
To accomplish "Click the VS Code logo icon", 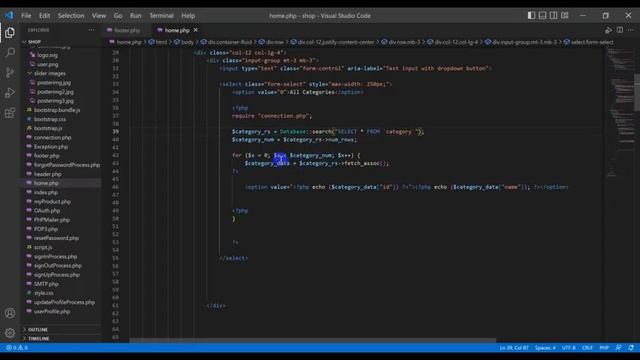I will pos(9,16).
